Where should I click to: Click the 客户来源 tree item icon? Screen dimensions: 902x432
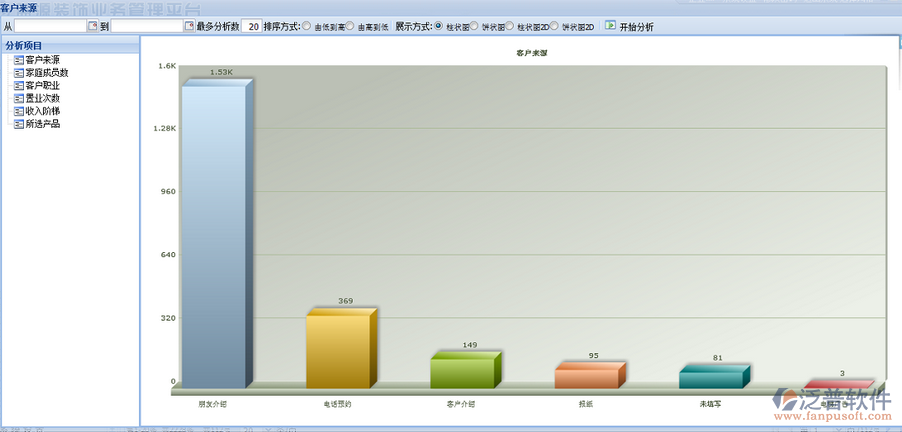(x=18, y=60)
